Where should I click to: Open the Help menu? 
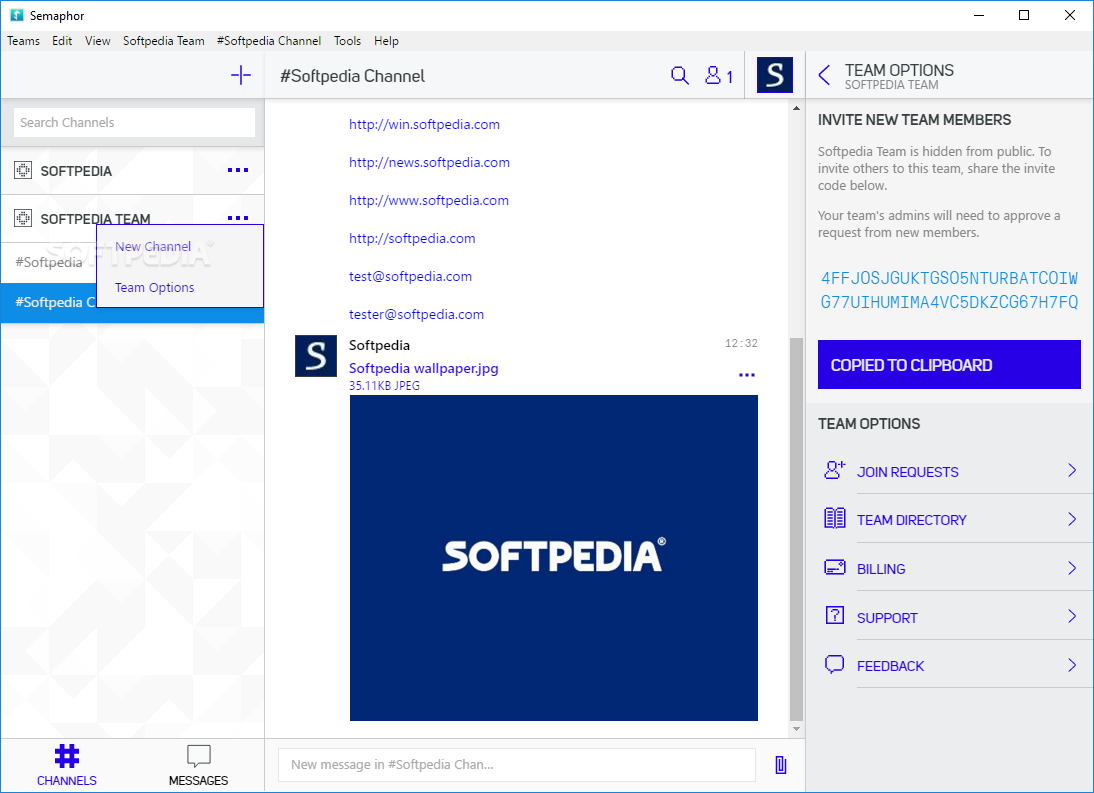386,40
